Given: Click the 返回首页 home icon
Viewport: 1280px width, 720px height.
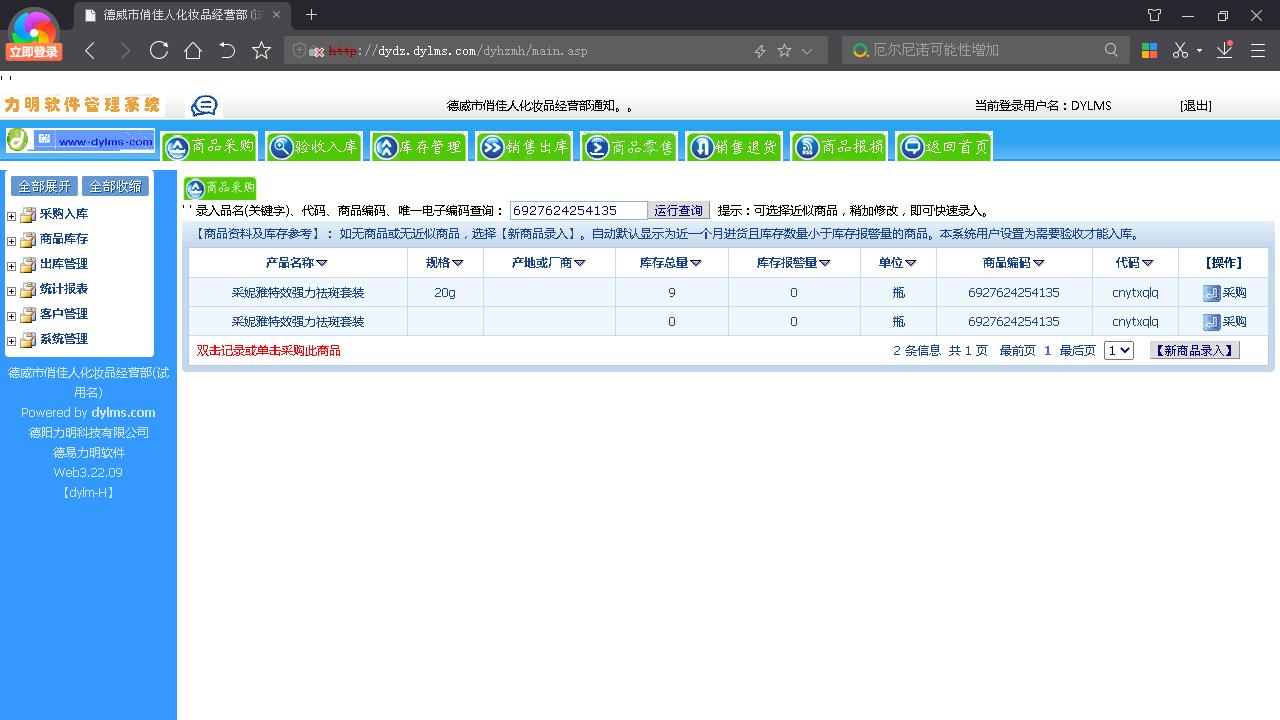Looking at the screenshot, I should [x=941, y=145].
